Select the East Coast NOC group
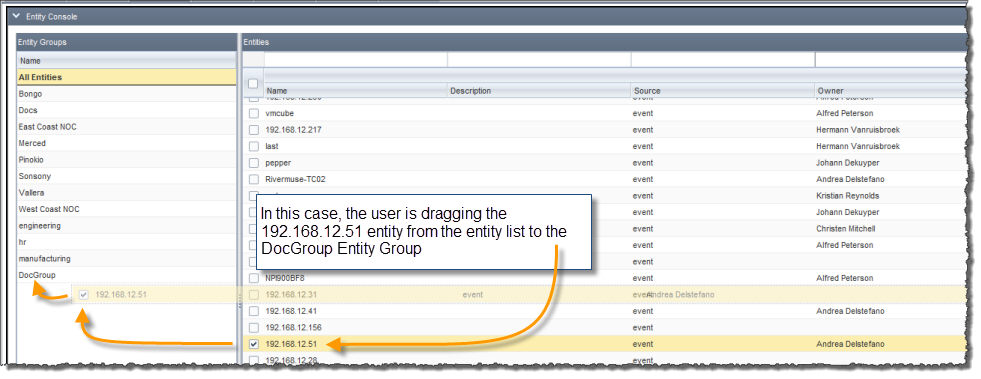This screenshot has height=379, width=981. [126, 127]
